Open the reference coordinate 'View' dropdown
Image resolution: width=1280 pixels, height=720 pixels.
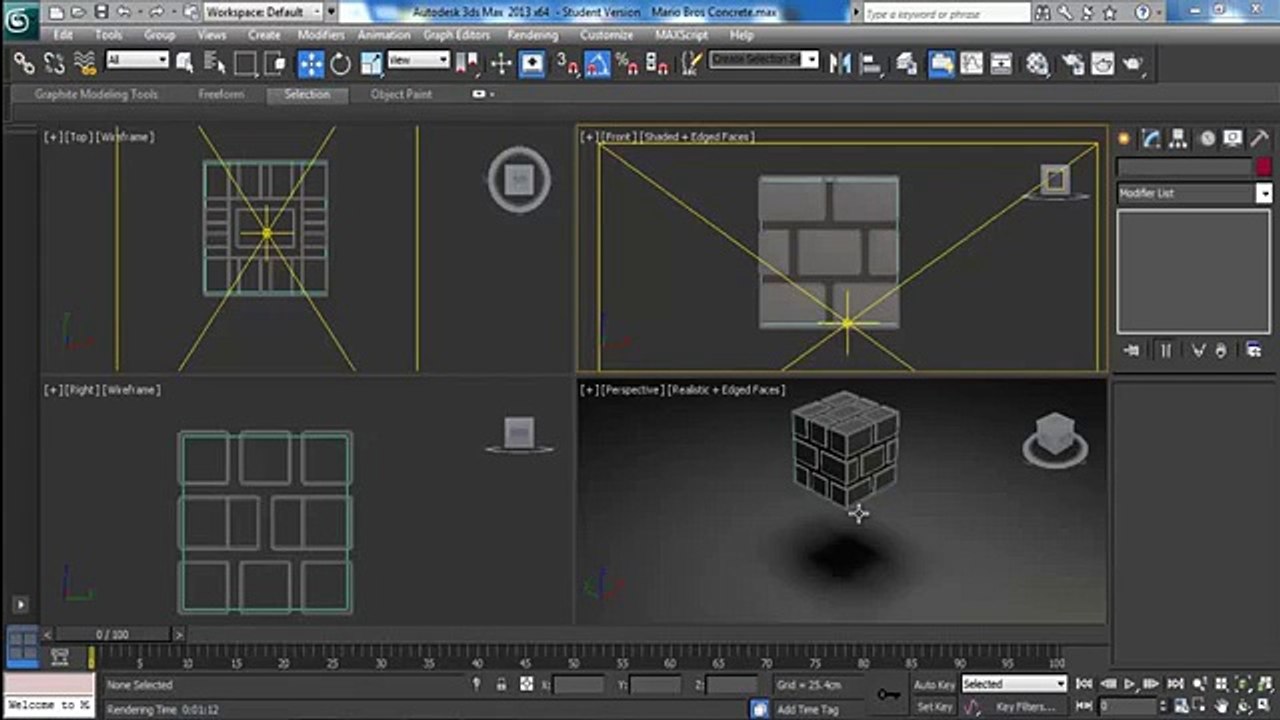418,60
